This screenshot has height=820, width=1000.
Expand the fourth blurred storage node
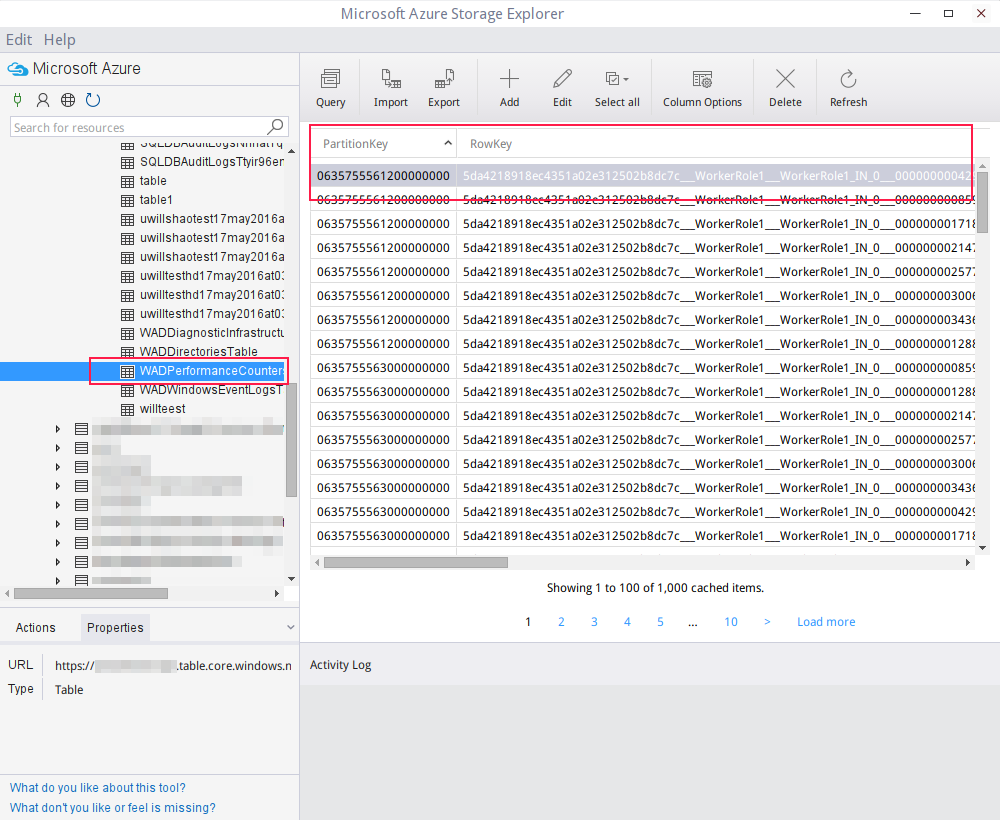[x=57, y=486]
